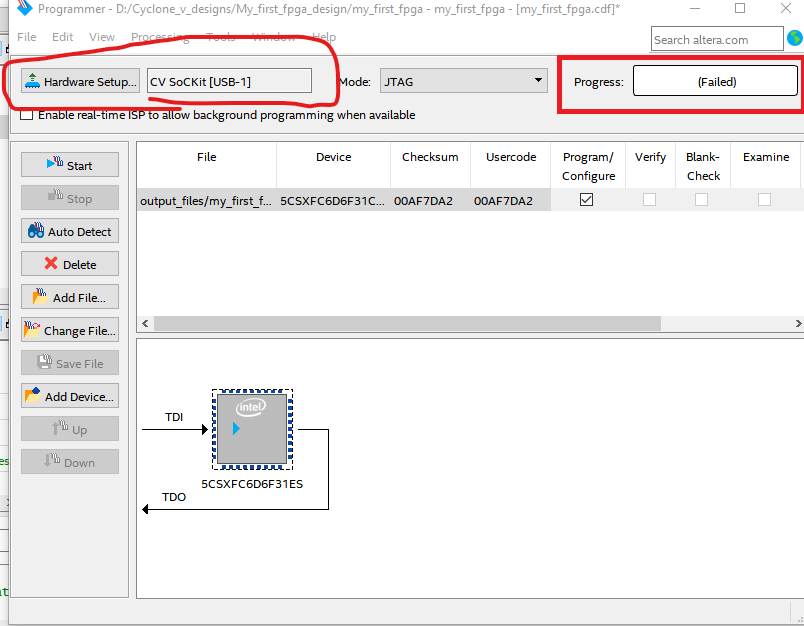The image size is (804, 626).
Task: Close the Programmer window
Action: pos(786,9)
